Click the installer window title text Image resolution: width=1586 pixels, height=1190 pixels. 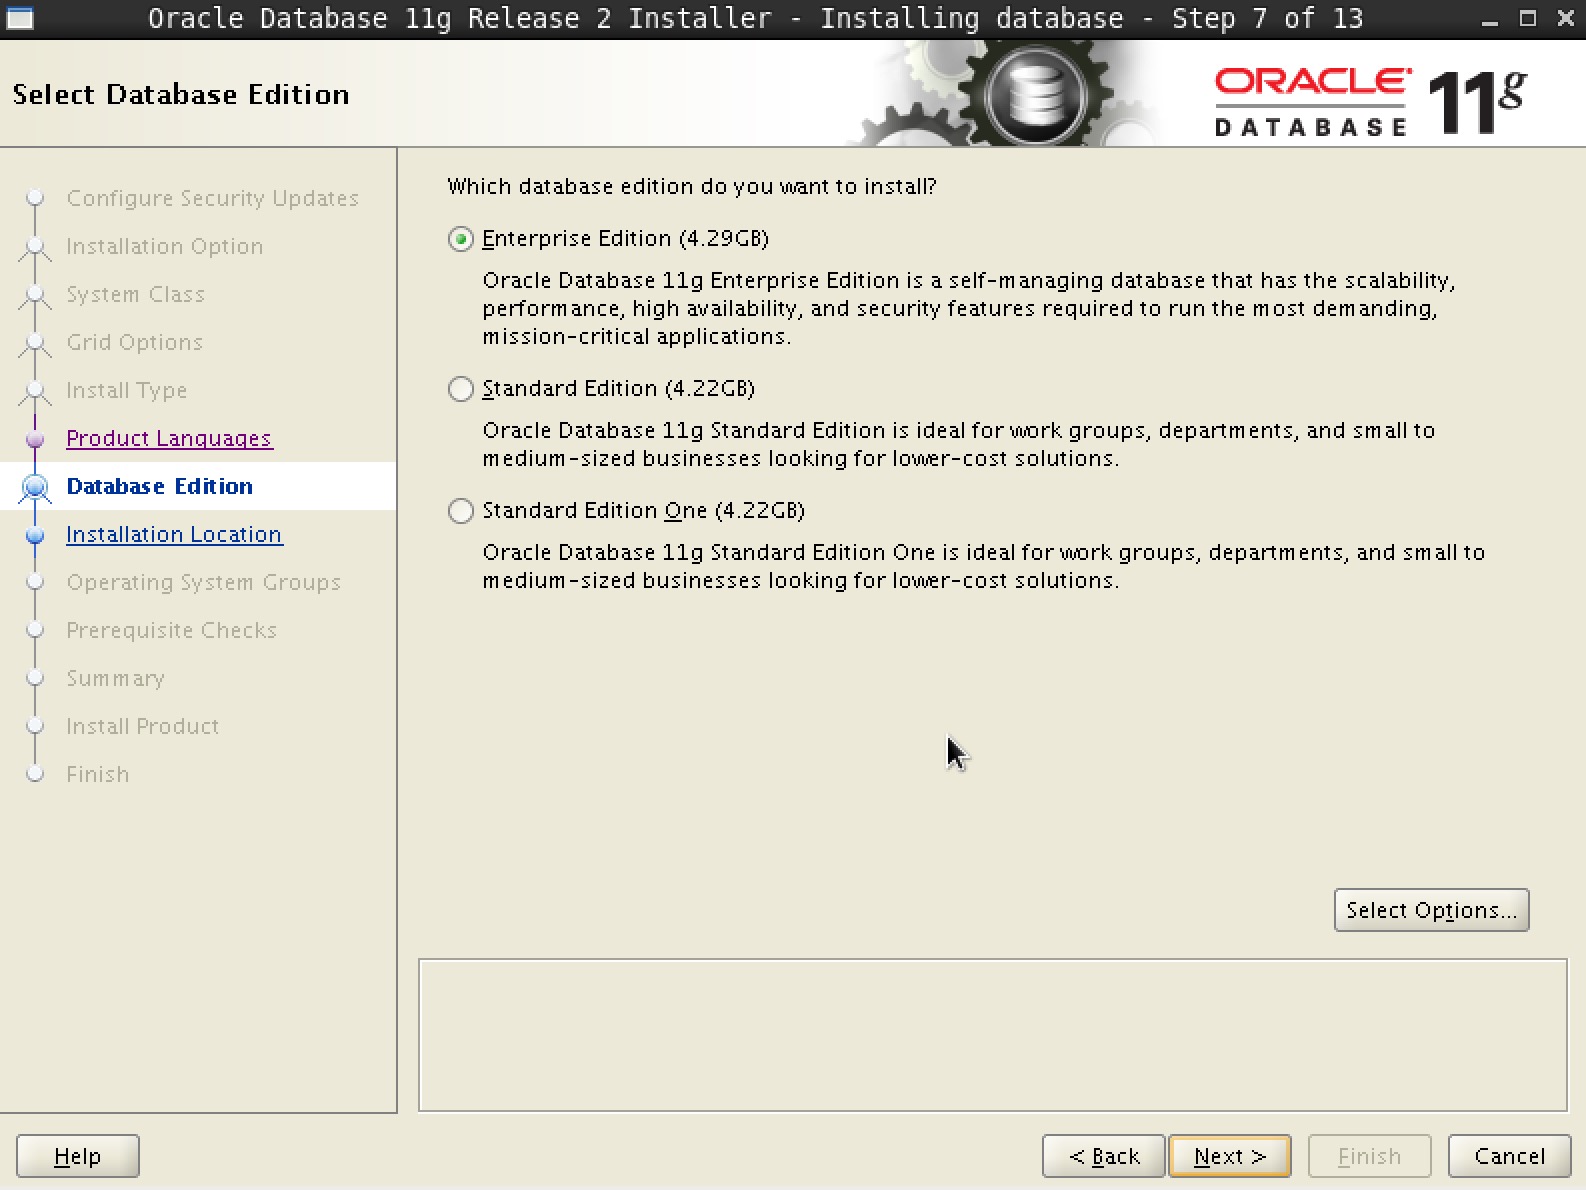[x=756, y=18]
